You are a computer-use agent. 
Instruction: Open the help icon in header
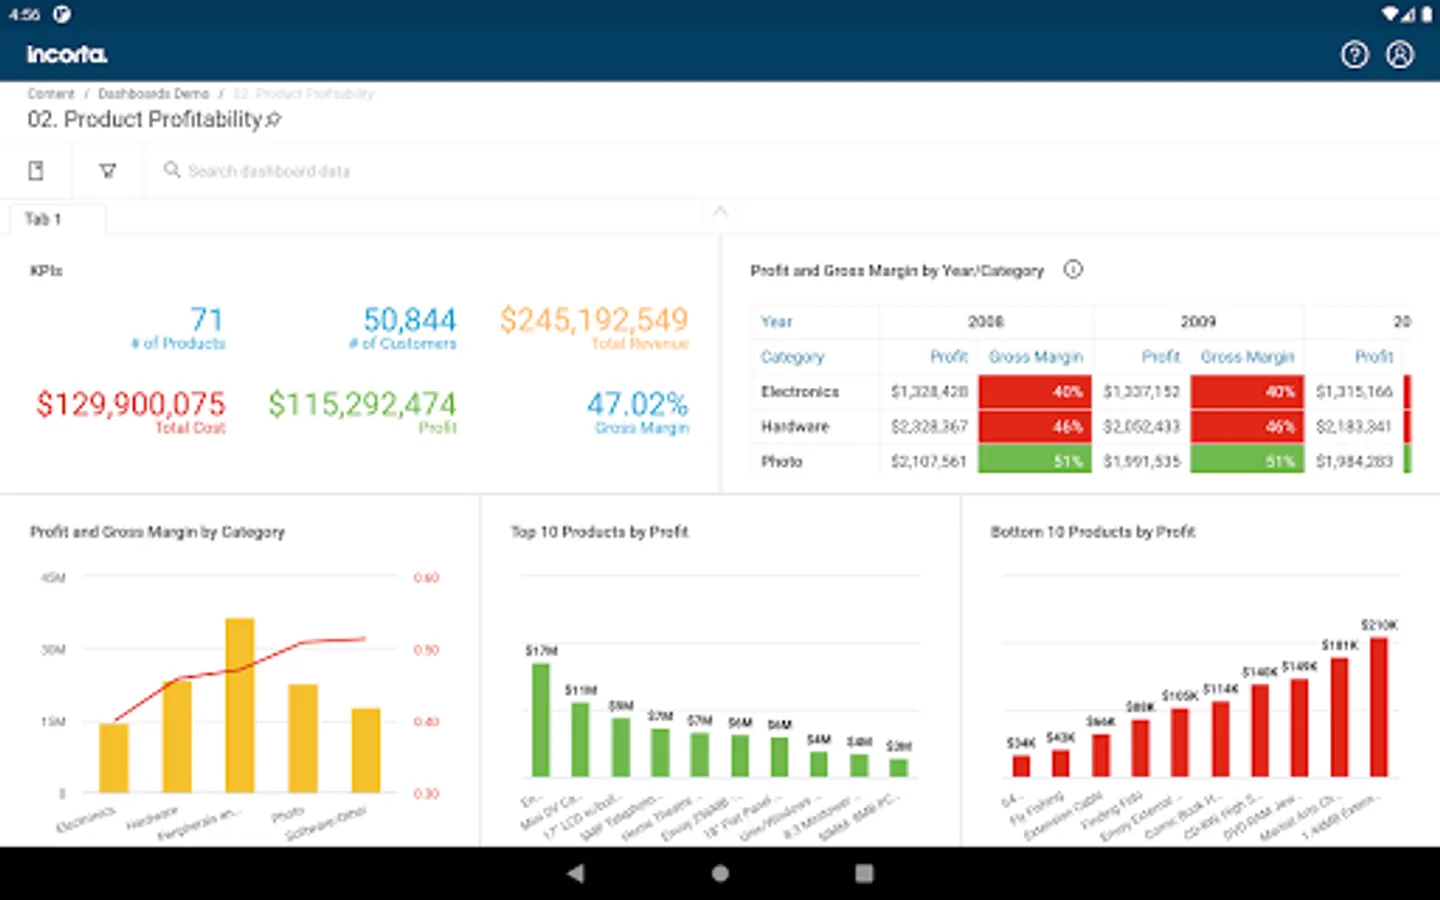click(1354, 54)
